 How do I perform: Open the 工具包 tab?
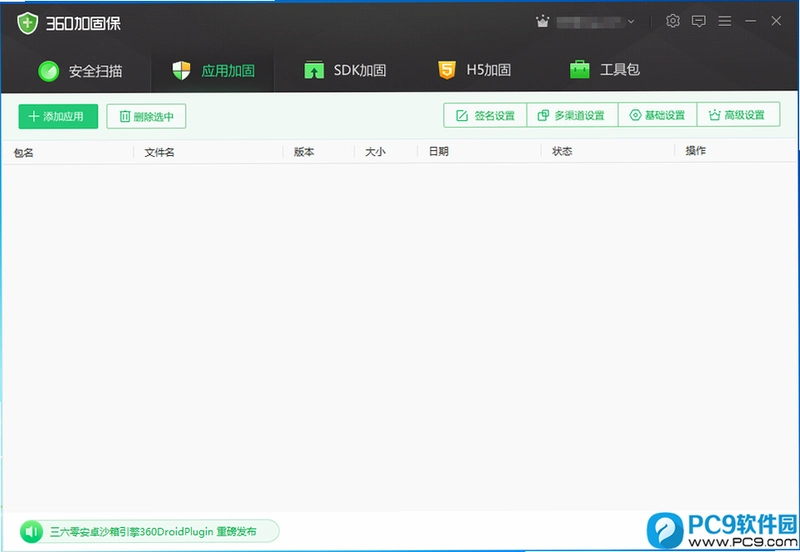tap(605, 69)
